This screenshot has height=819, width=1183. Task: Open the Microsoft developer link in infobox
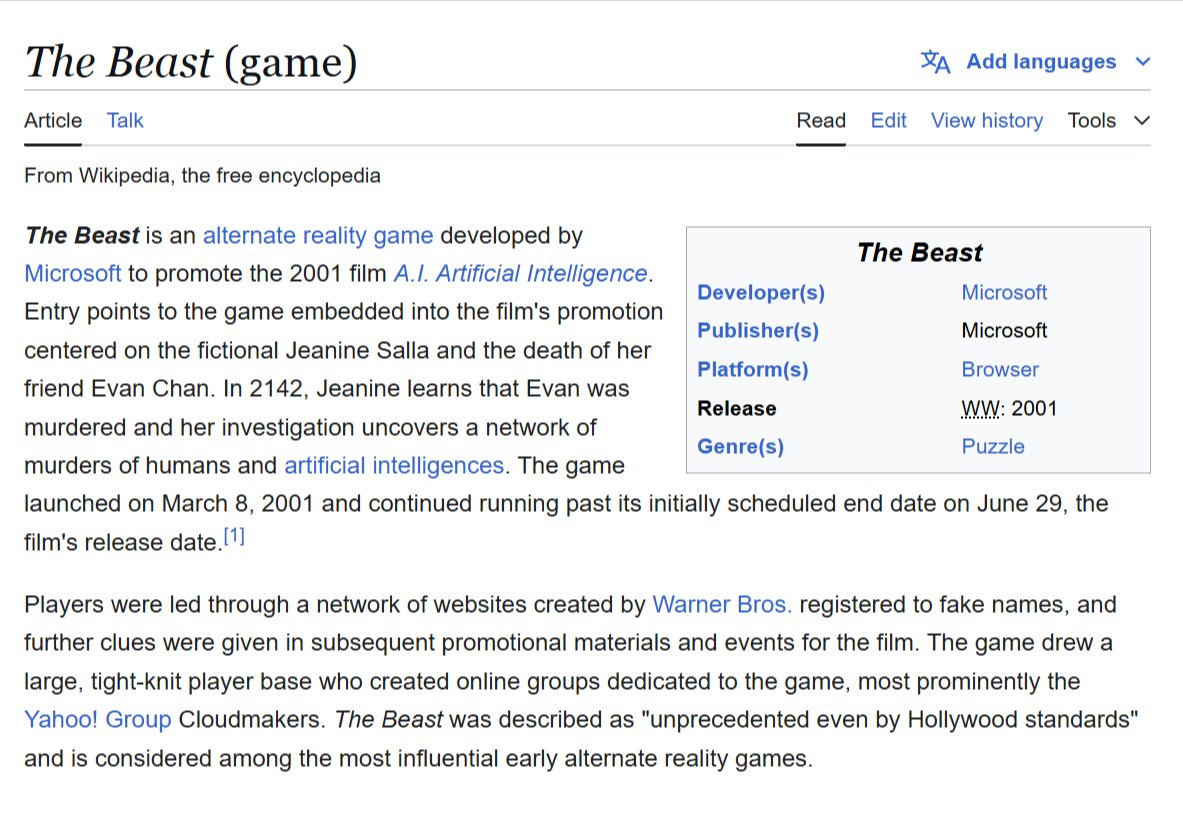(1004, 293)
